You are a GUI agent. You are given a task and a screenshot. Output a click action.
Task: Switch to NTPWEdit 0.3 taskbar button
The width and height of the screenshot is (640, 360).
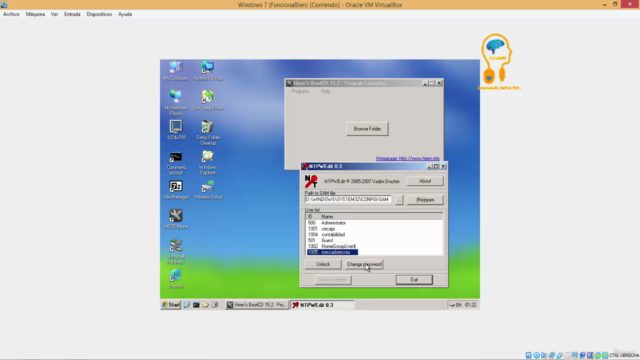pyautogui.click(x=322, y=305)
